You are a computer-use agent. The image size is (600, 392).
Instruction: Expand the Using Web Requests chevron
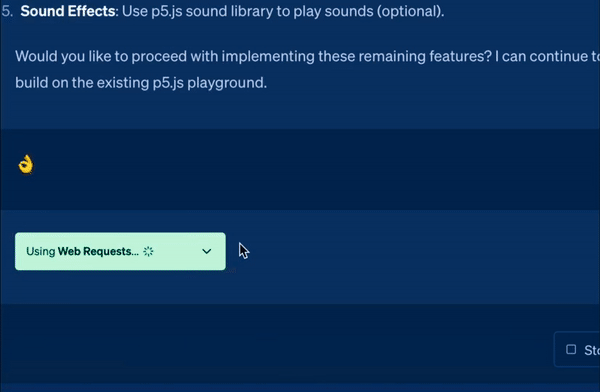[x=207, y=252]
